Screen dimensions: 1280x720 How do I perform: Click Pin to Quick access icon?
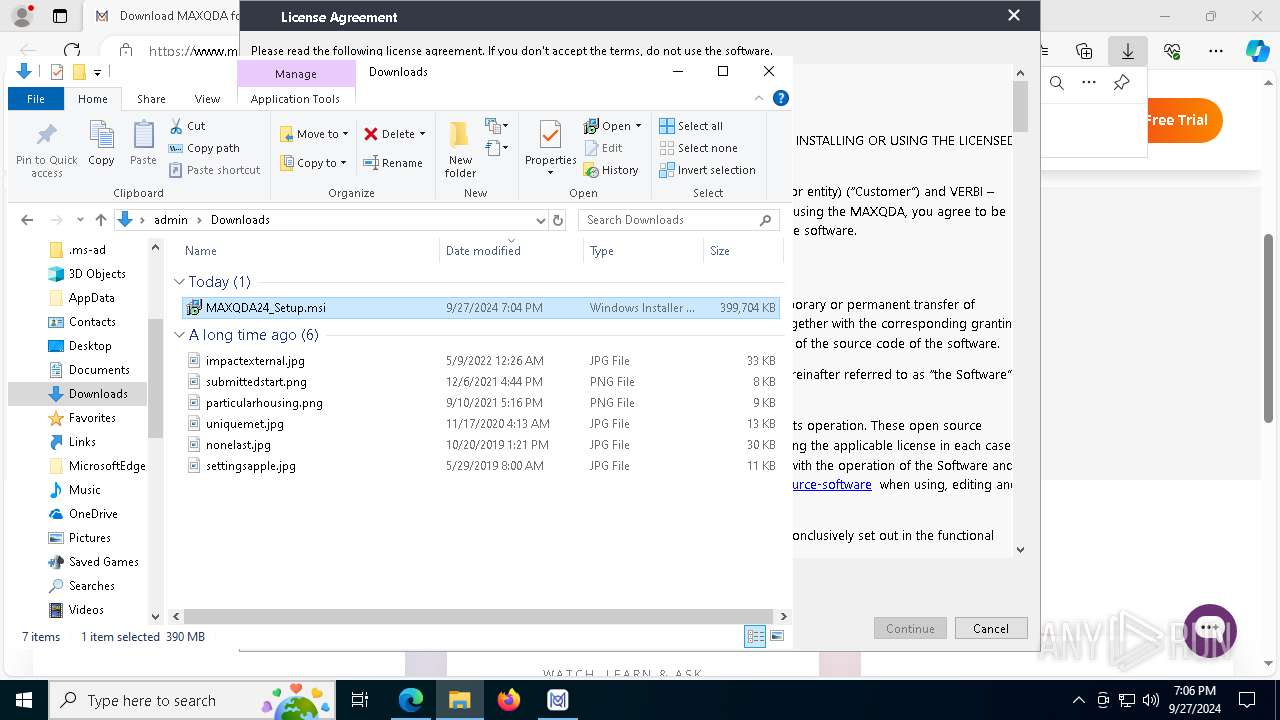pyautogui.click(x=46, y=150)
